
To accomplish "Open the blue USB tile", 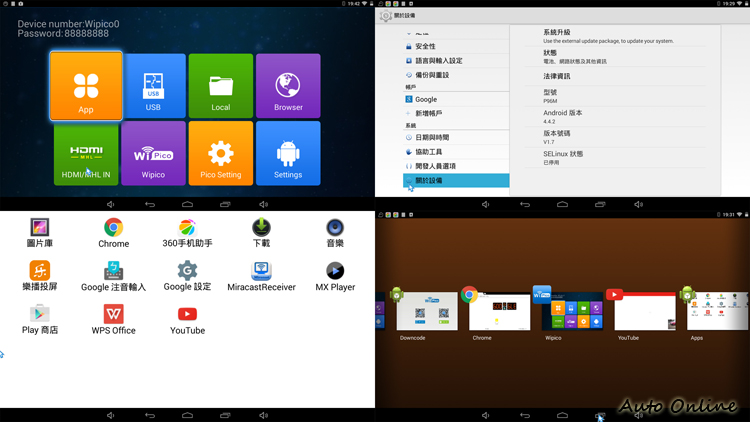I will point(153,87).
